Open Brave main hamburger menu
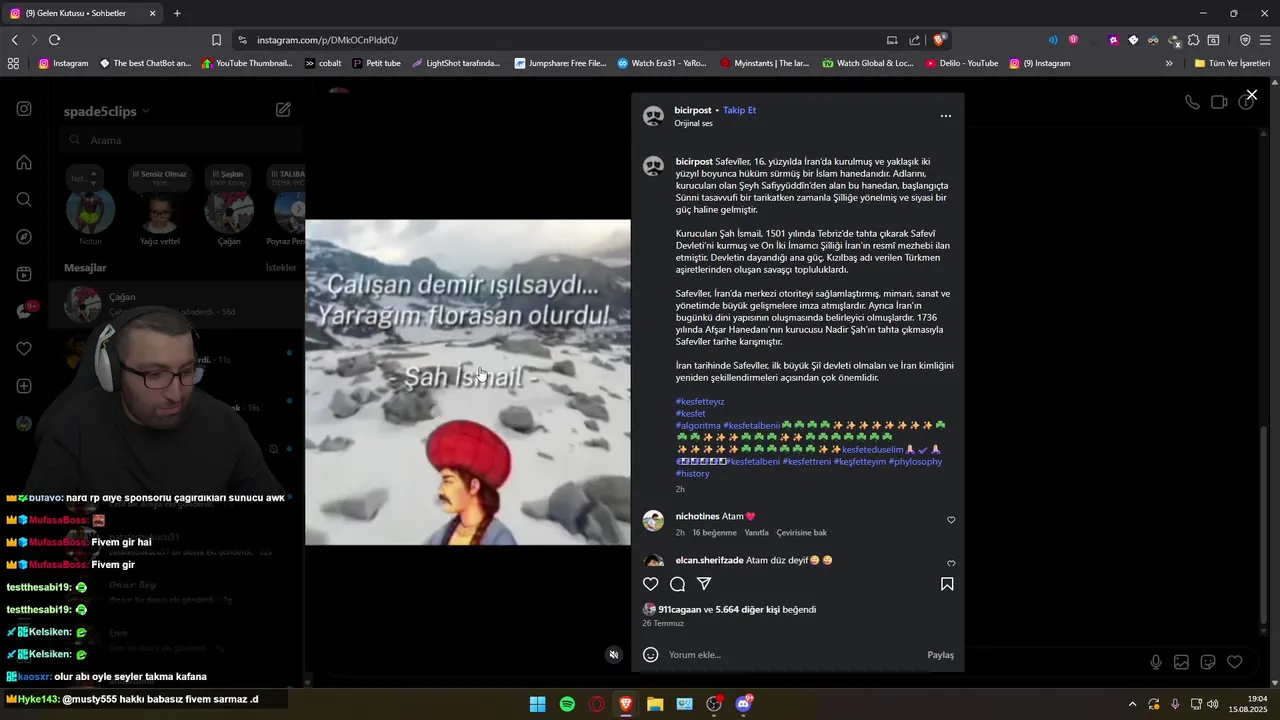The width and height of the screenshot is (1280, 720). [x=1265, y=40]
